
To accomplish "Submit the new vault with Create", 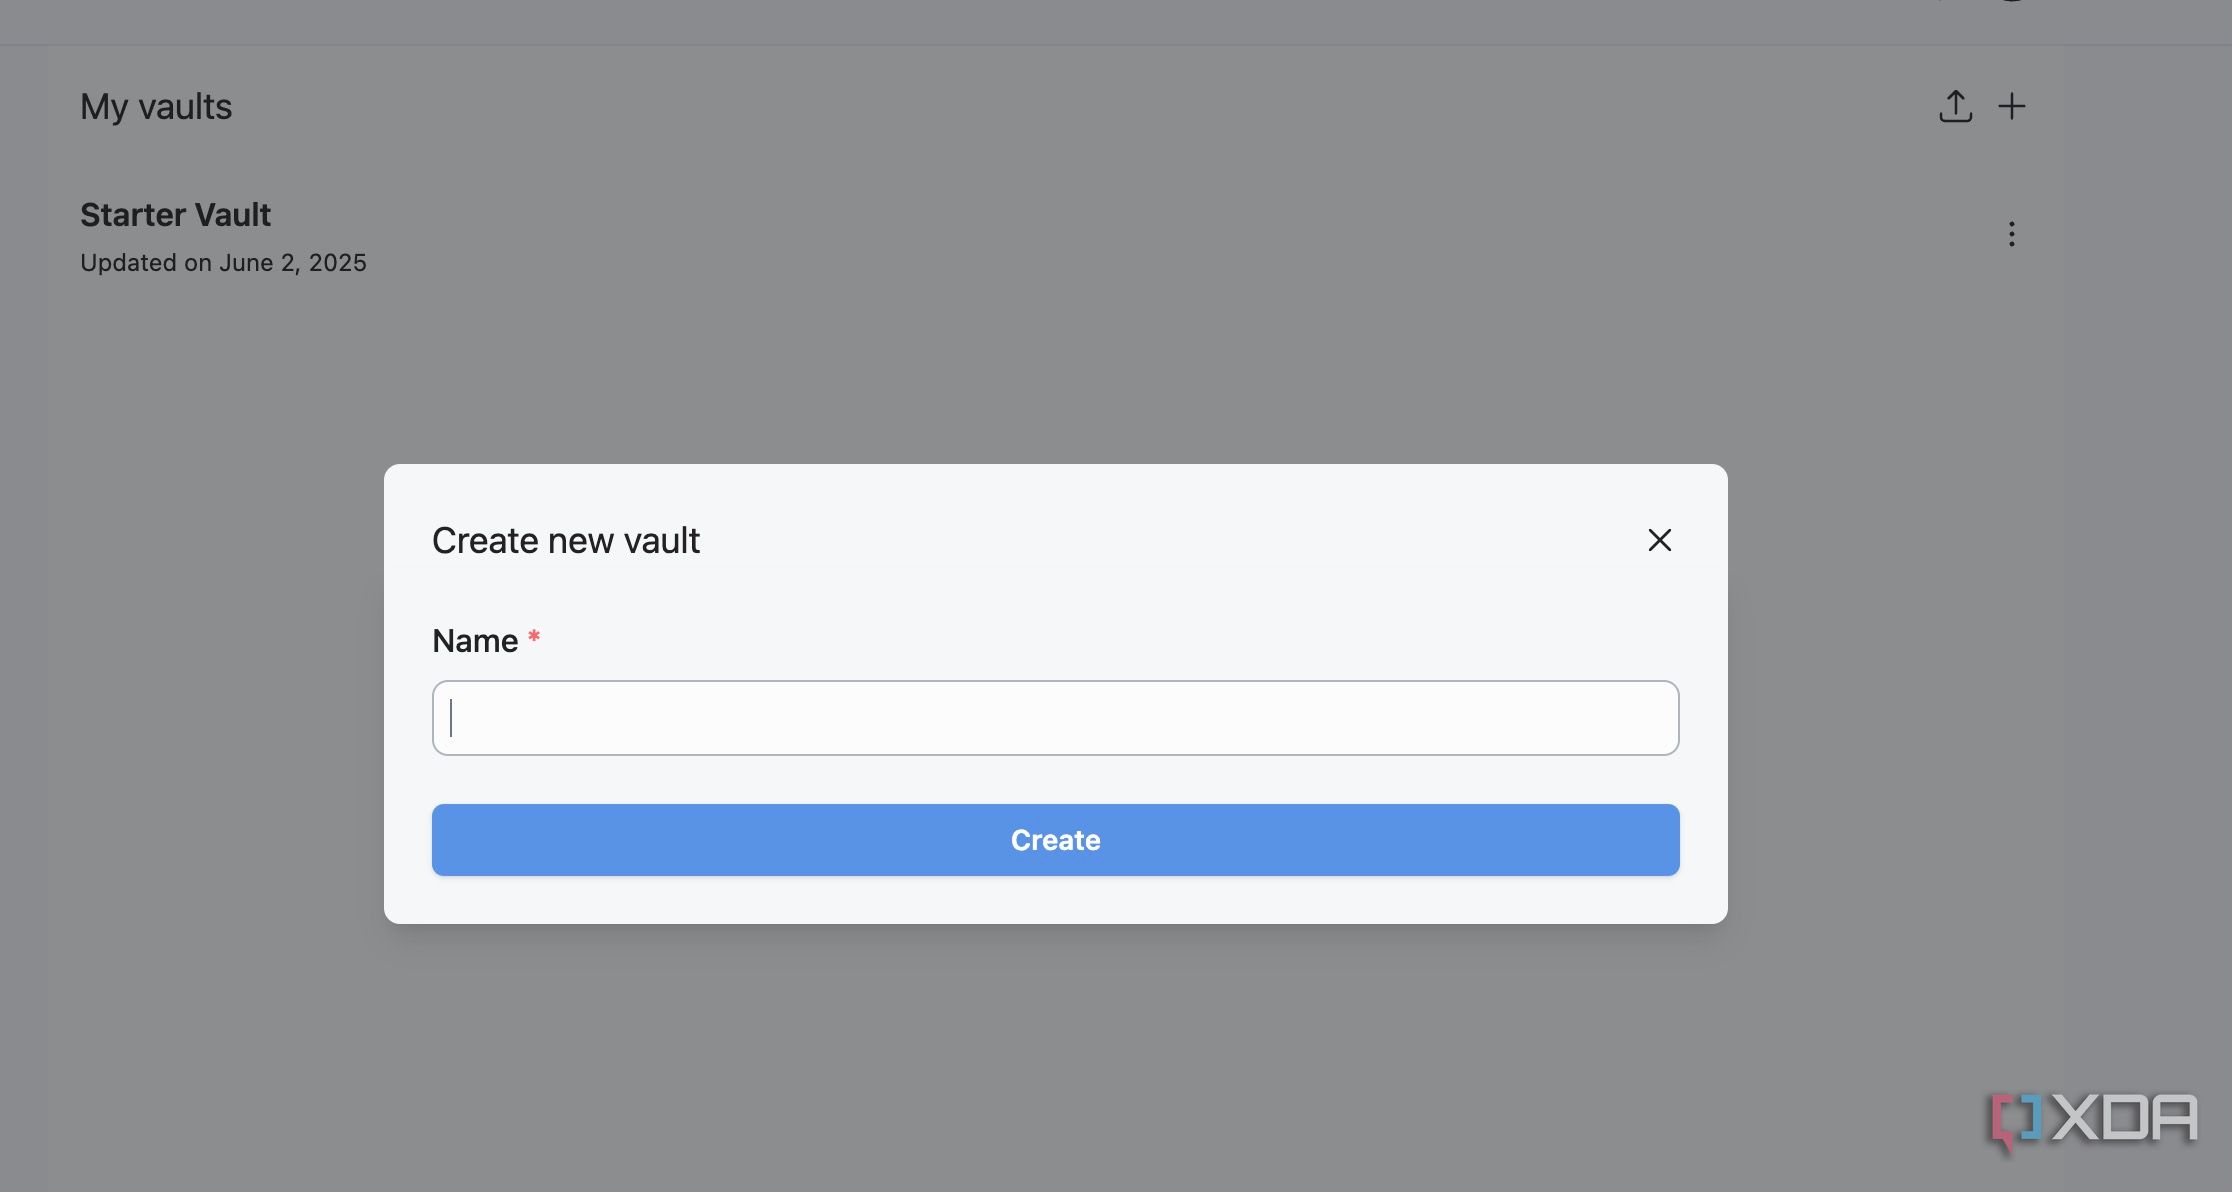I will click(1055, 840).
